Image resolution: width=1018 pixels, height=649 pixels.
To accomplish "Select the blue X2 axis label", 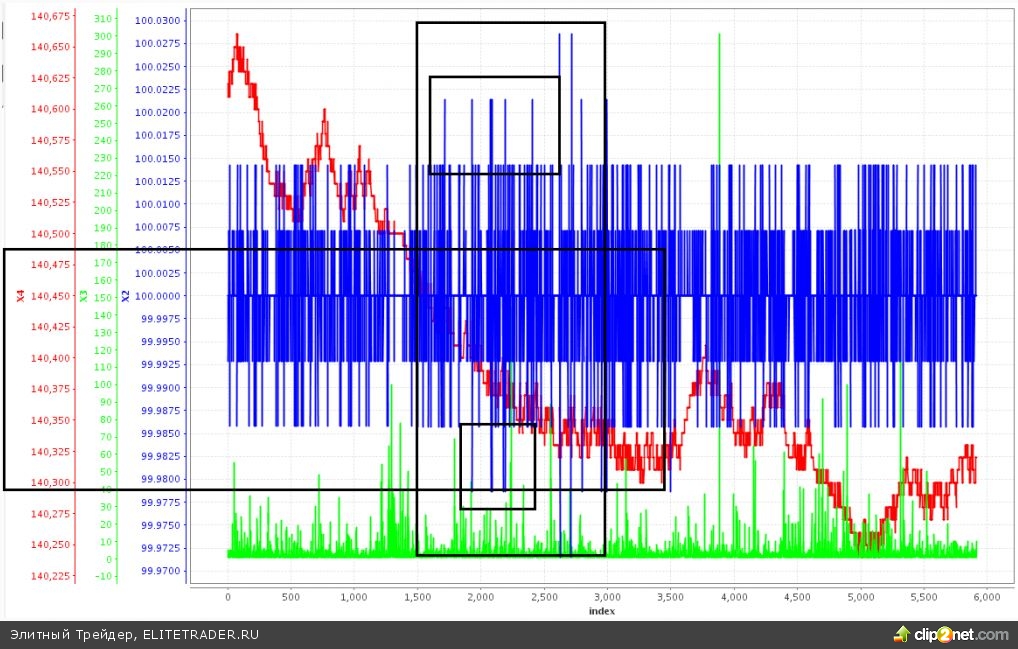I will [x=125, y=296].
